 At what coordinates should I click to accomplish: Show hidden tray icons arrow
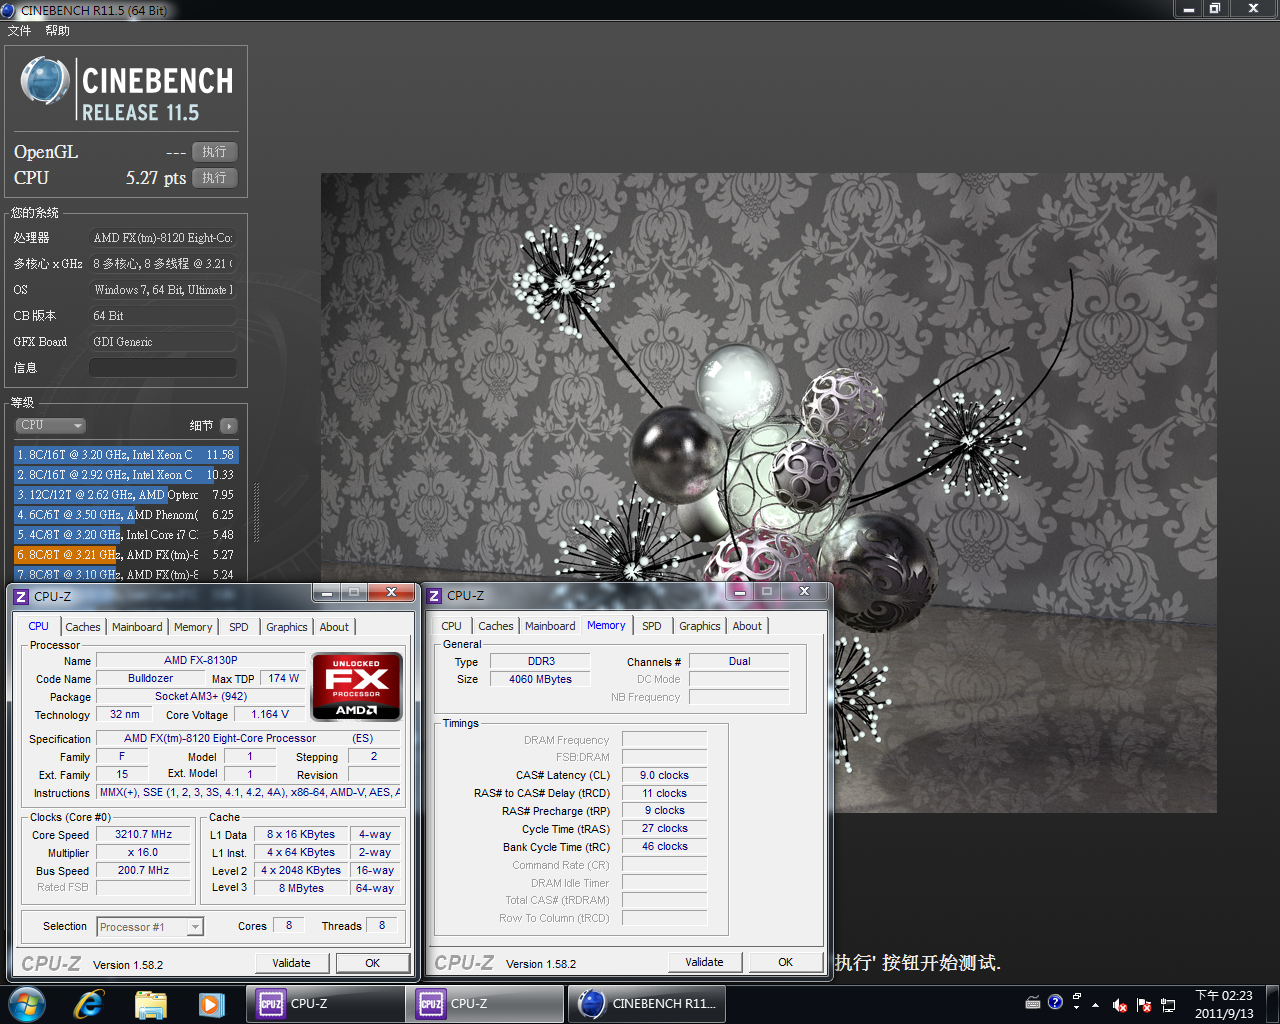(1096, 1004)
